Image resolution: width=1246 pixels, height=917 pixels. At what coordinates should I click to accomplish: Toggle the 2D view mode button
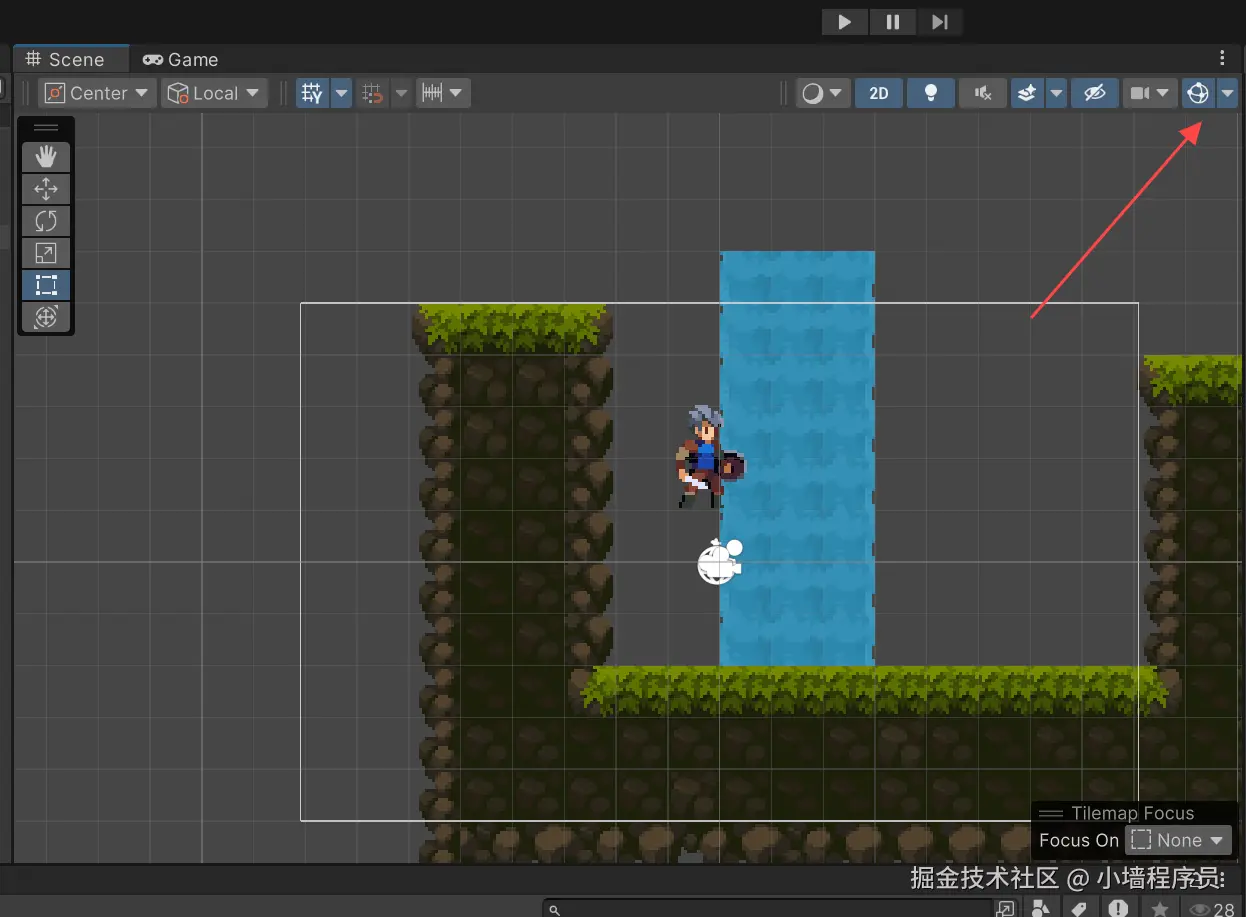879,93
